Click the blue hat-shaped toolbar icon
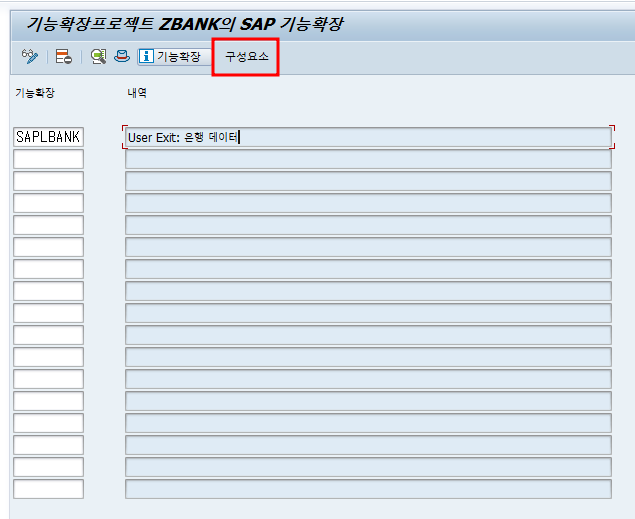This screenshot has width=635, height=519. (122, 56)
